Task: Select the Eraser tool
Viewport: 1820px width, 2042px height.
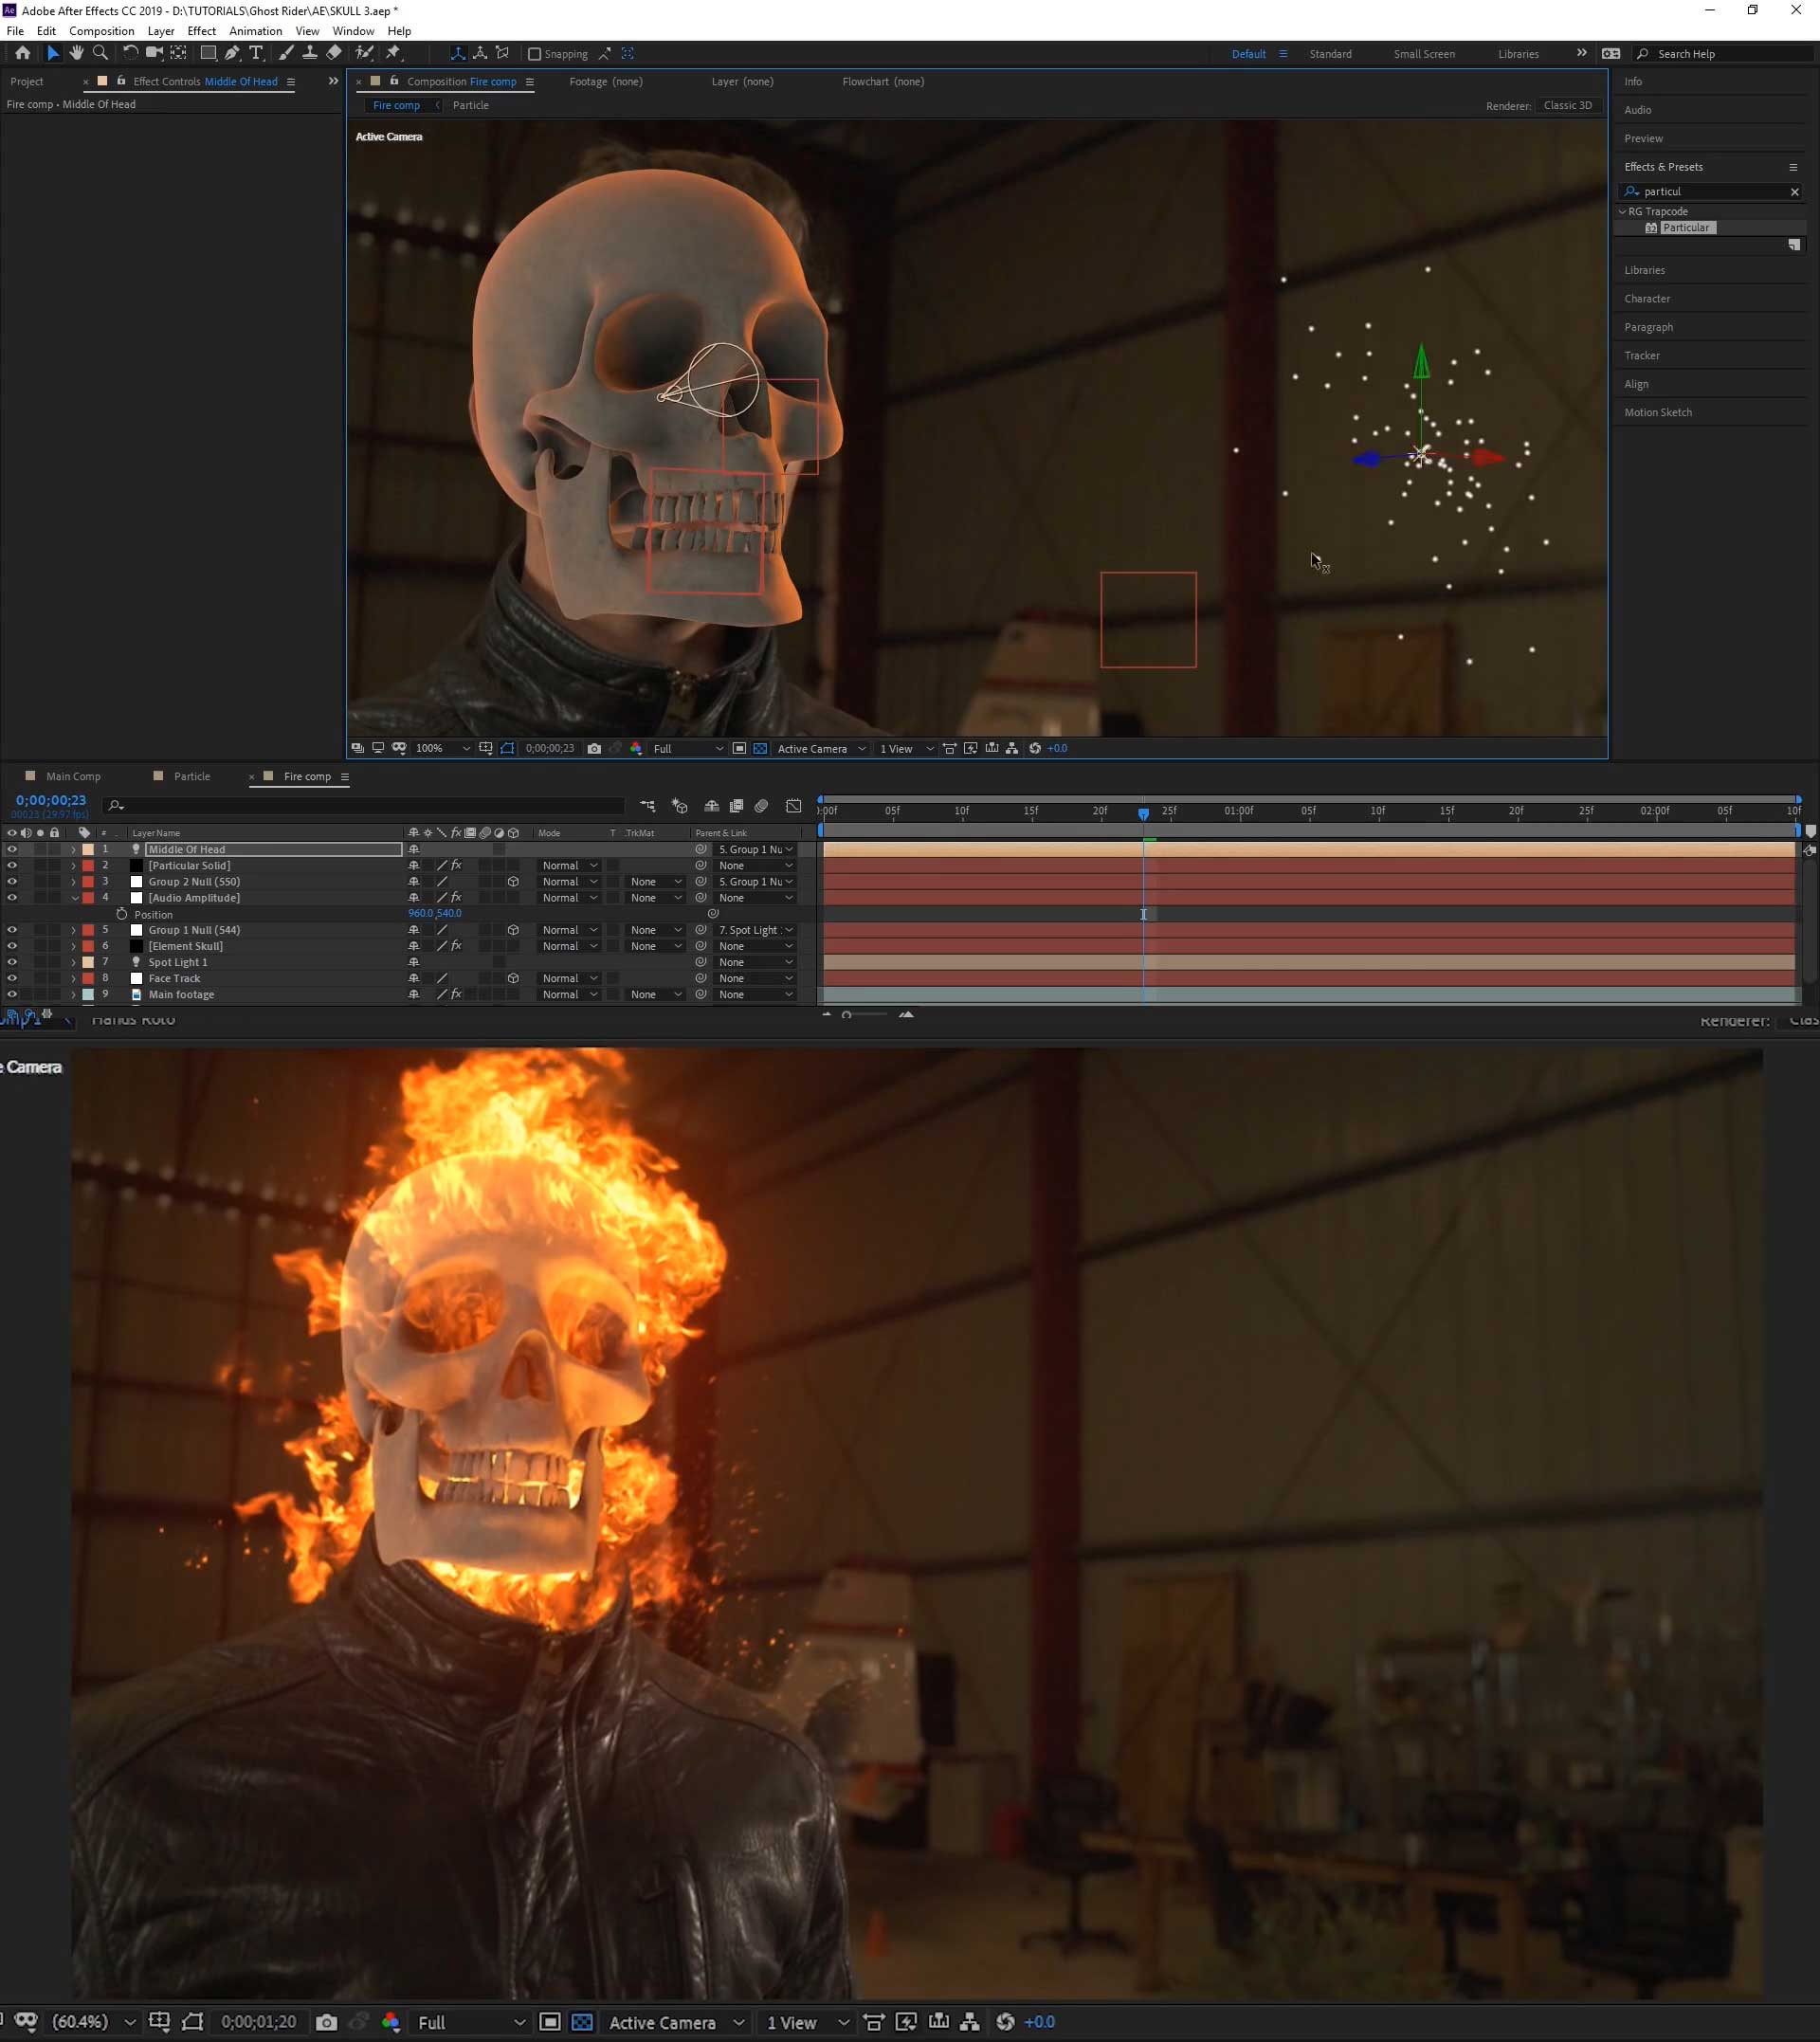Action: click(x=334, y=53)
